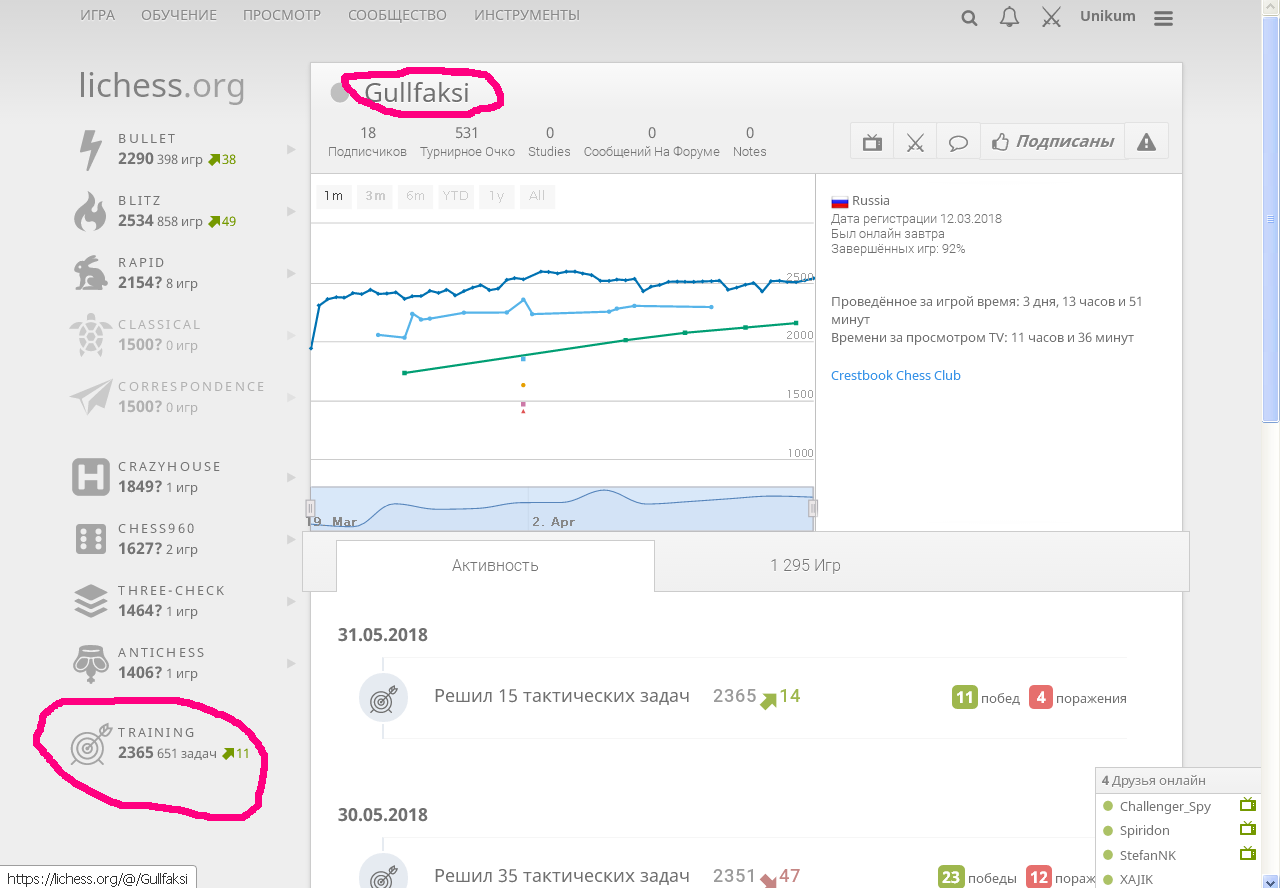Expand the Classical rating arrow

[291, 336]
